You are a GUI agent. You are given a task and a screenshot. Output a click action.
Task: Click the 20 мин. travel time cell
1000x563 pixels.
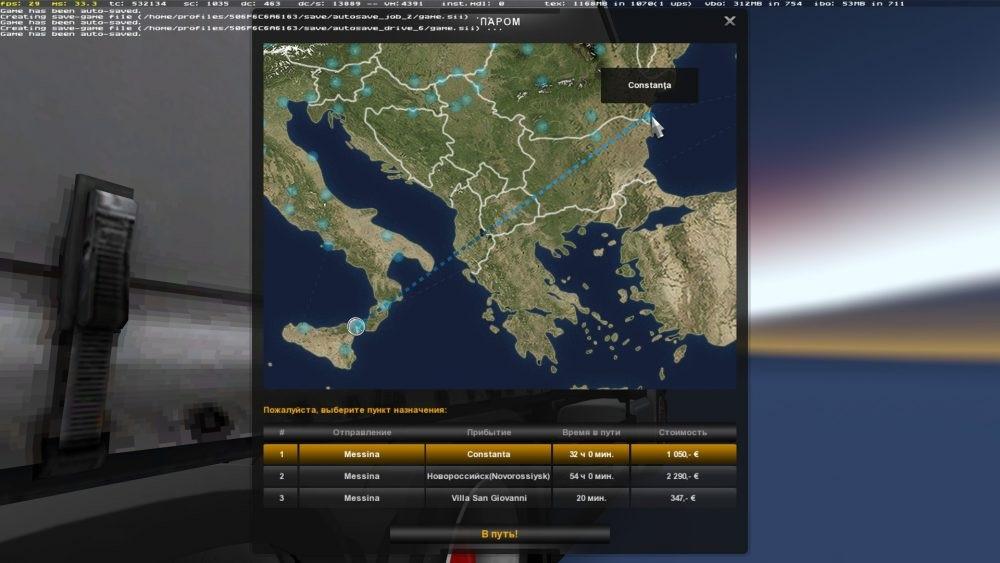[590, 498]
